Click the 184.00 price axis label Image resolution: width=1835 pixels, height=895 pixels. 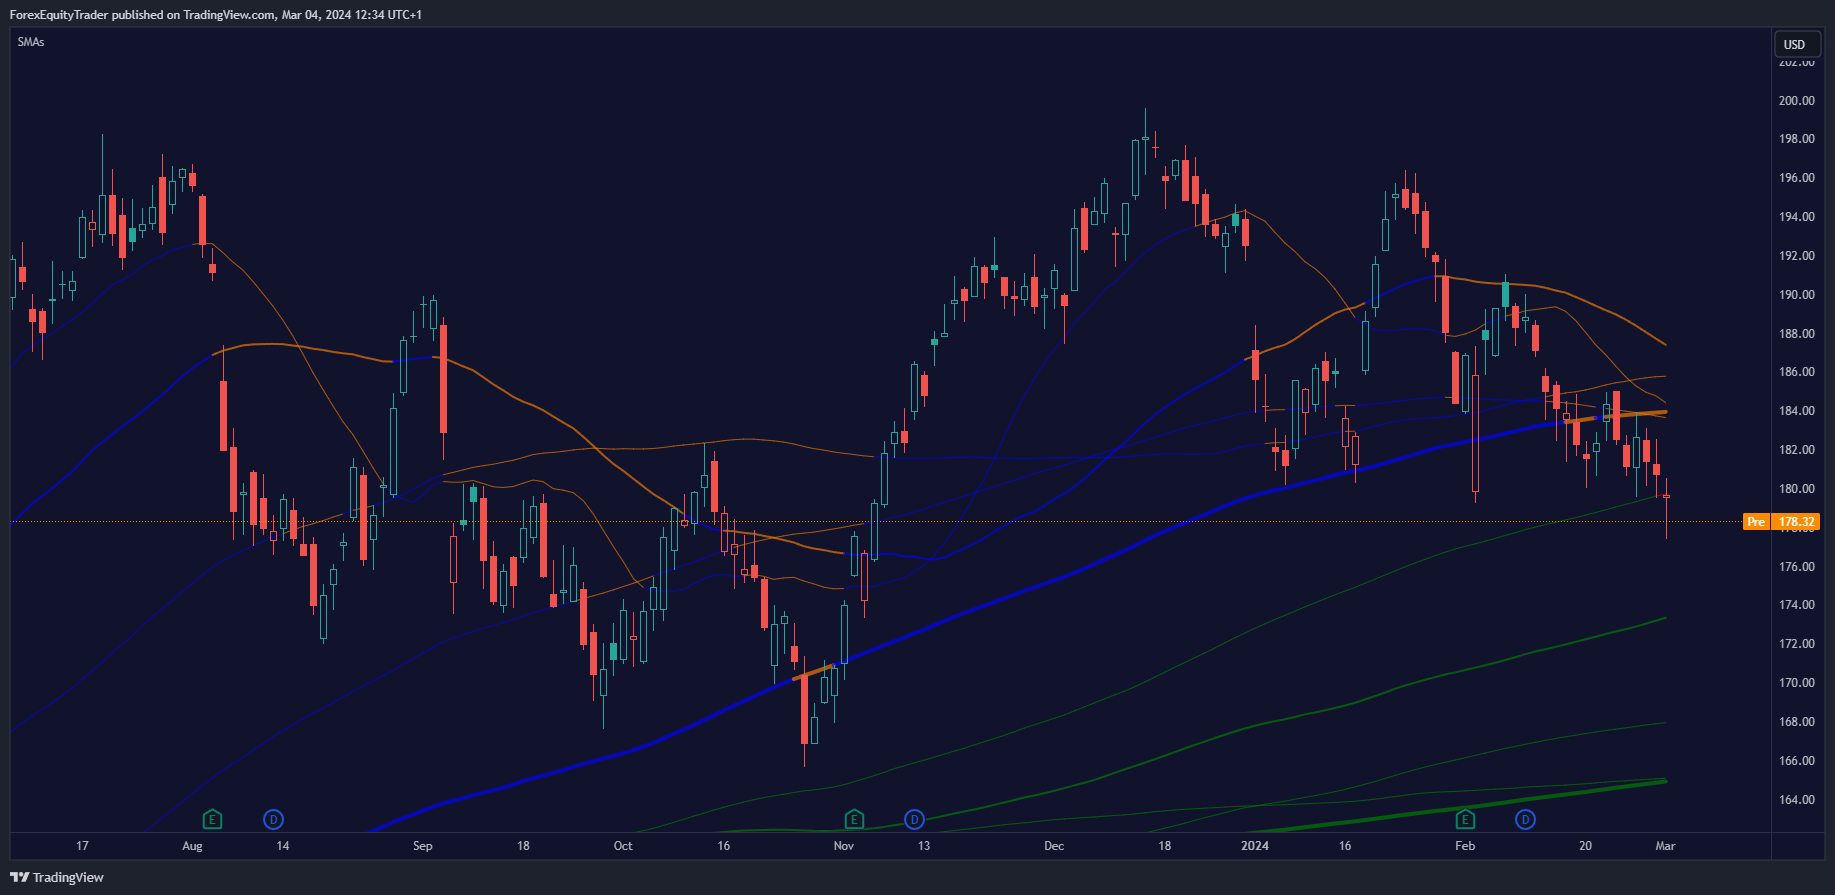pos(1796,411)
